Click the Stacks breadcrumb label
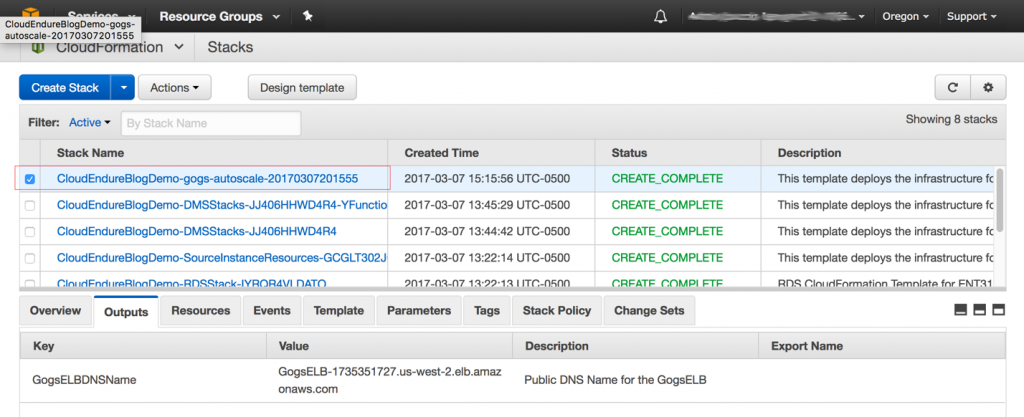The width and height of the screenshot is (1024, 417). coord(231,48)
